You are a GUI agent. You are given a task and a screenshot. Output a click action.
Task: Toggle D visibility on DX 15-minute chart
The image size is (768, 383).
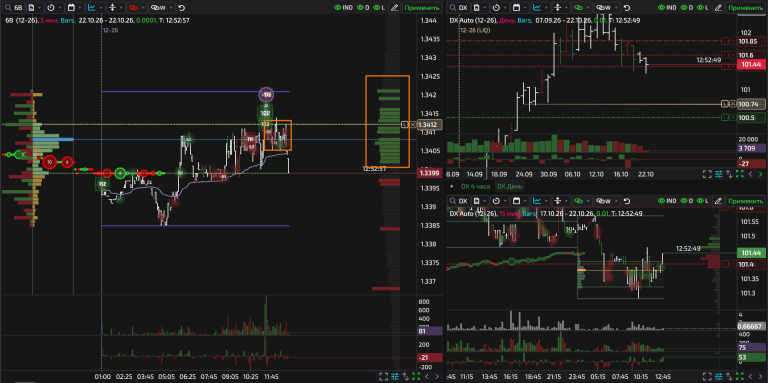(686, 201)
